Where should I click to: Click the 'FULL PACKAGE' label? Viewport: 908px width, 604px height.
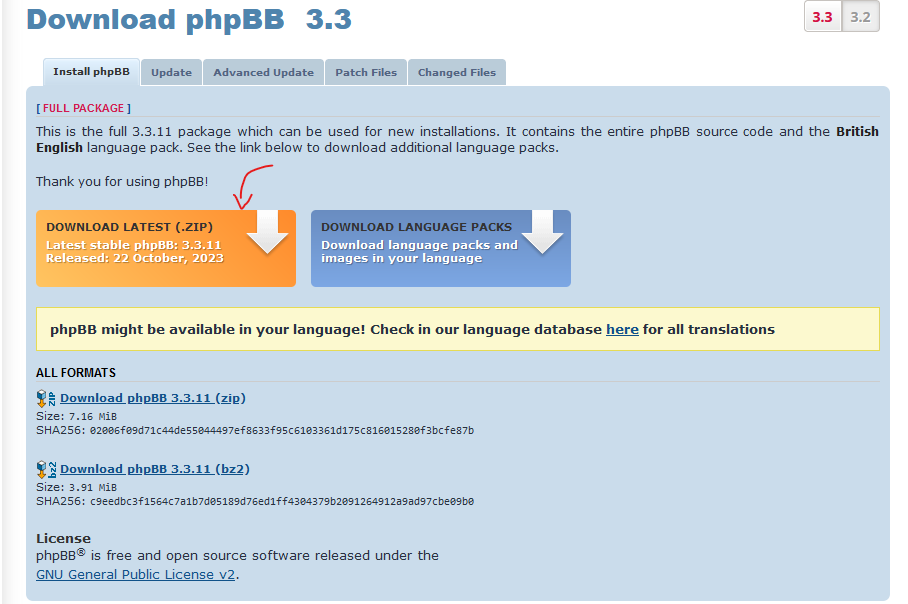tap(83, 108)
